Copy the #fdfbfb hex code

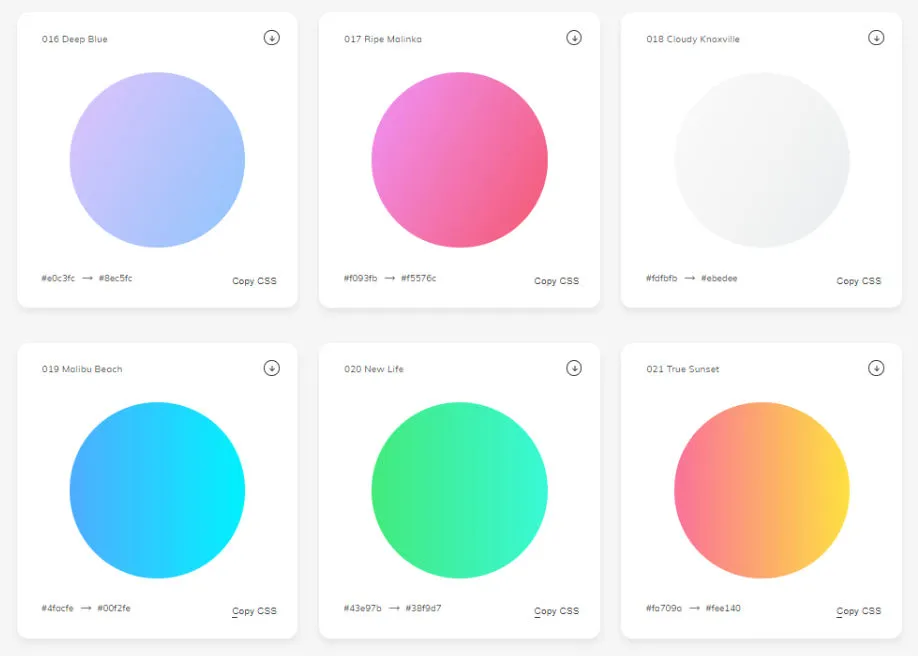(x=662, y=278)
